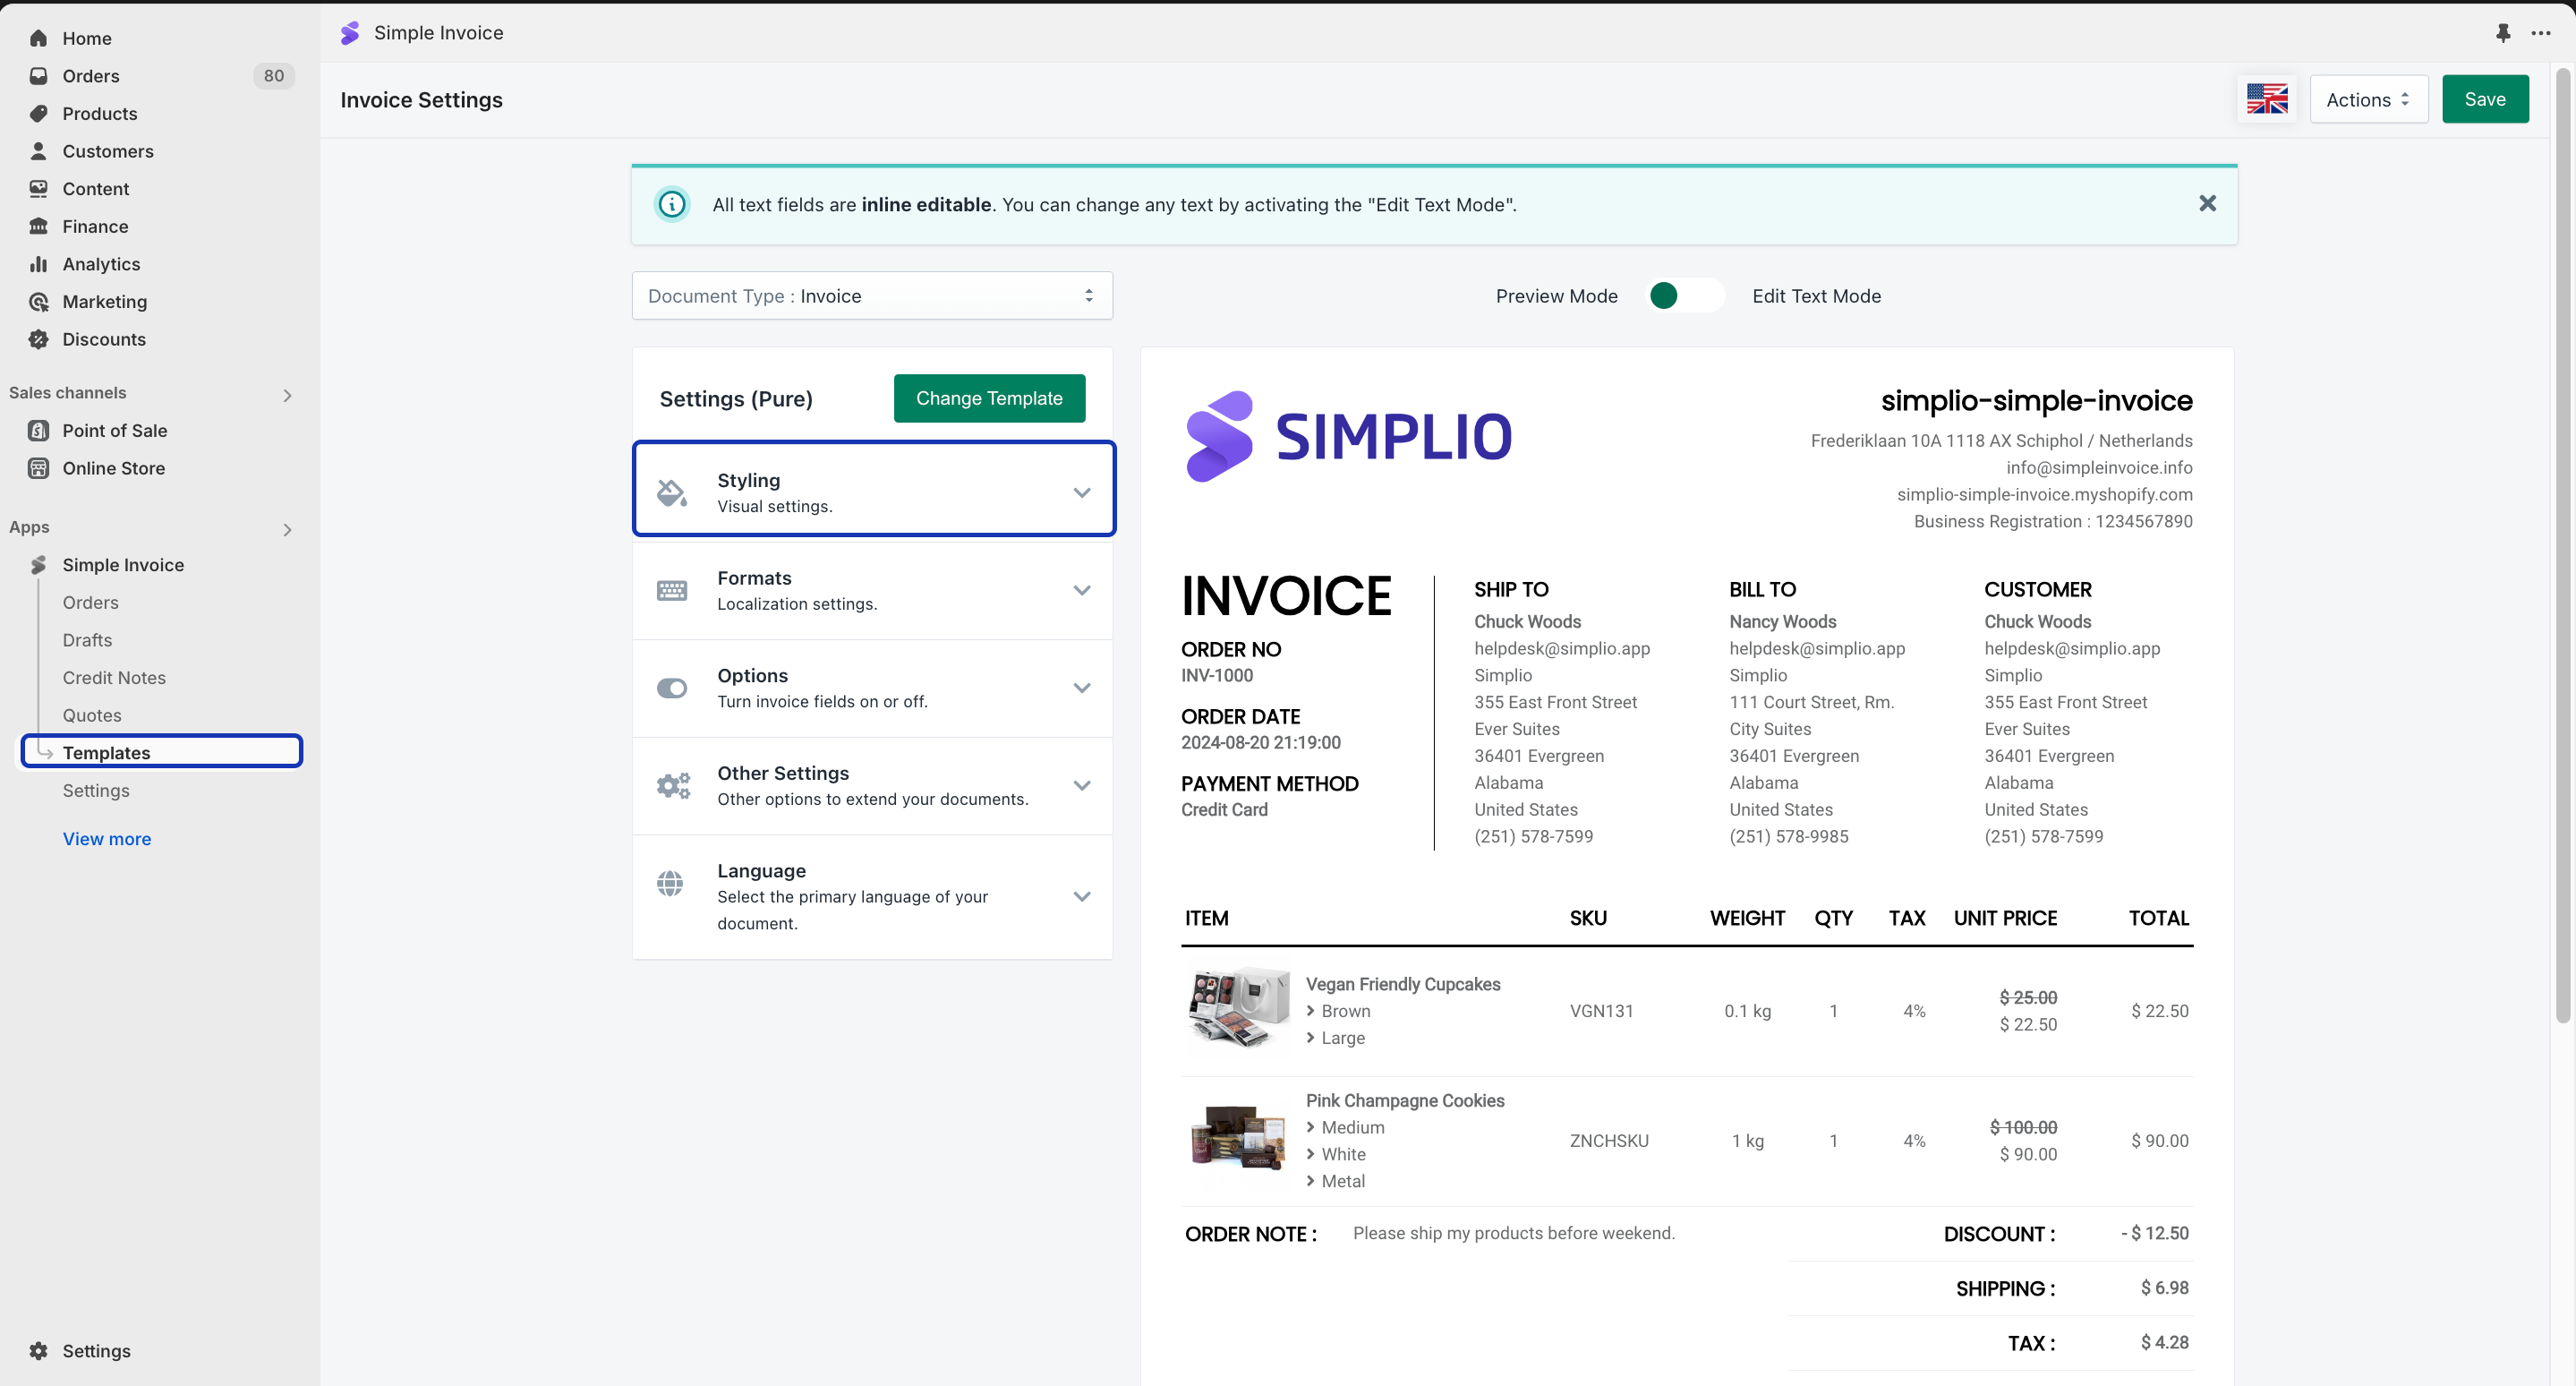The image size is (2576, 1386).
Task: Click the Language globe icon
Action: point(670,884)
